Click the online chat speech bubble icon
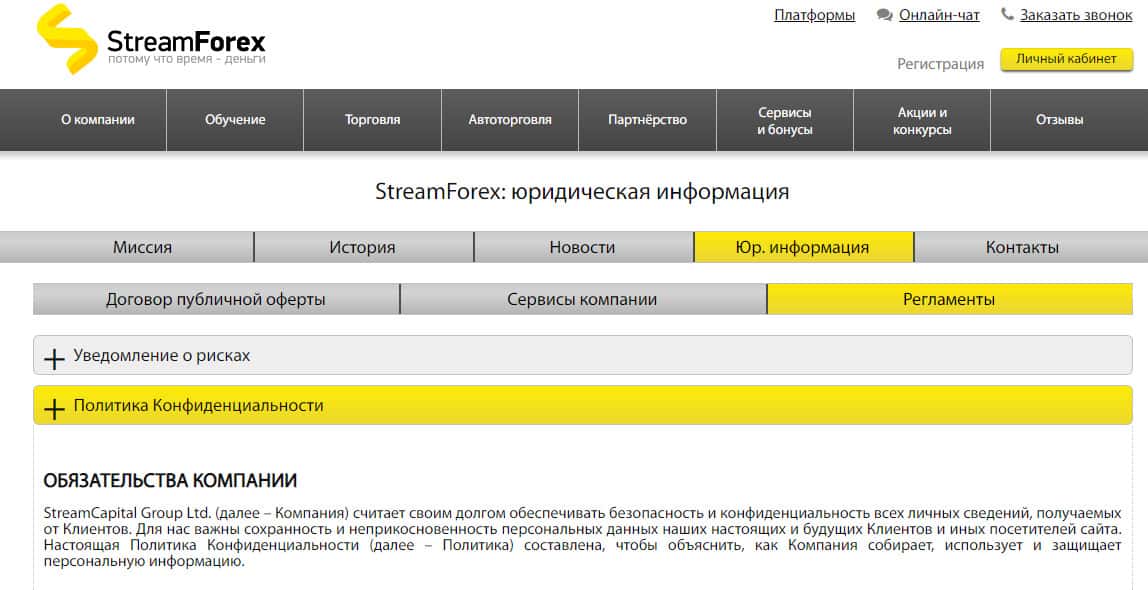 [x=884, y=15]
